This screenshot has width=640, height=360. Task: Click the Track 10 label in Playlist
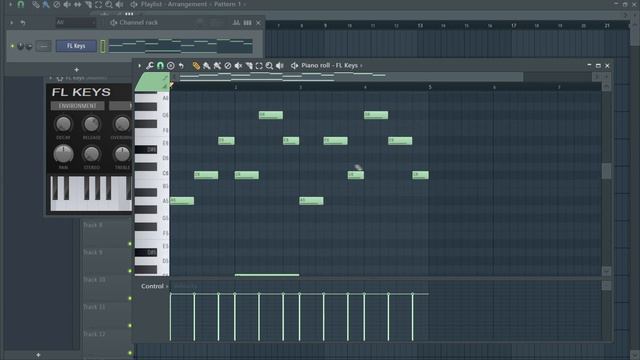[94, 280]
